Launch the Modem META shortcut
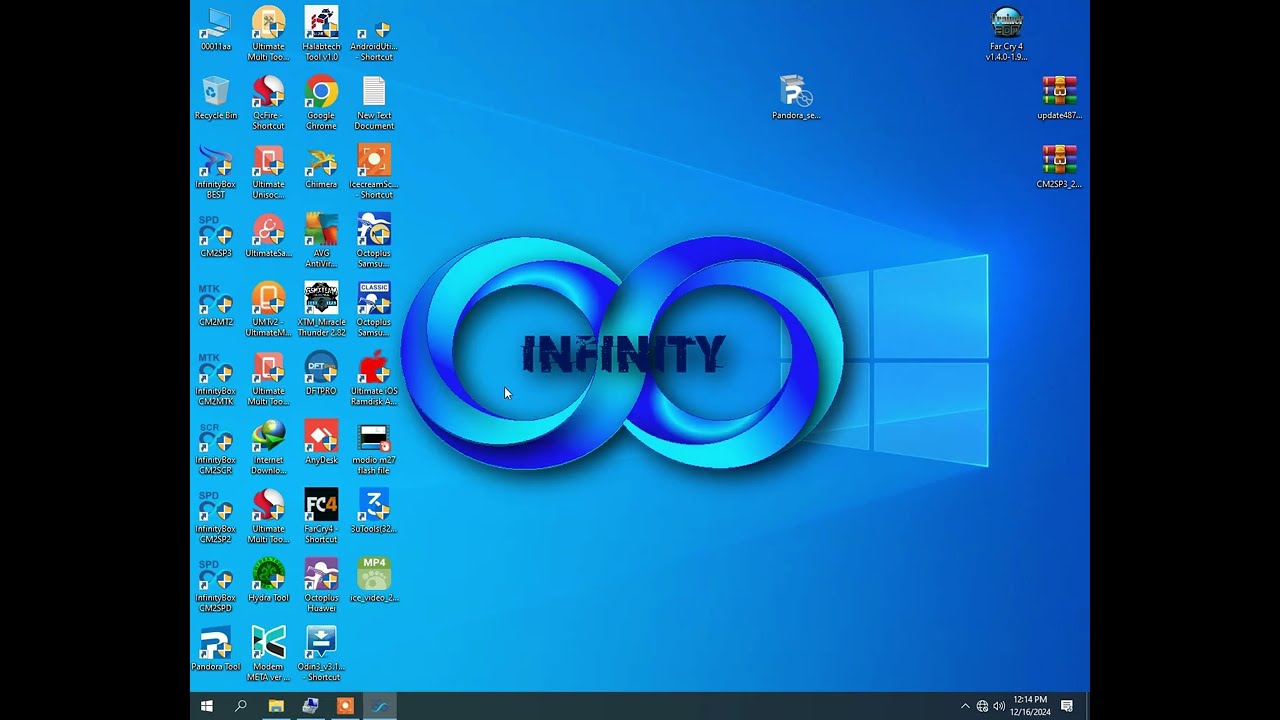Image resolution: width=1280 pixels, height=720 pixels. pos(268,654)
